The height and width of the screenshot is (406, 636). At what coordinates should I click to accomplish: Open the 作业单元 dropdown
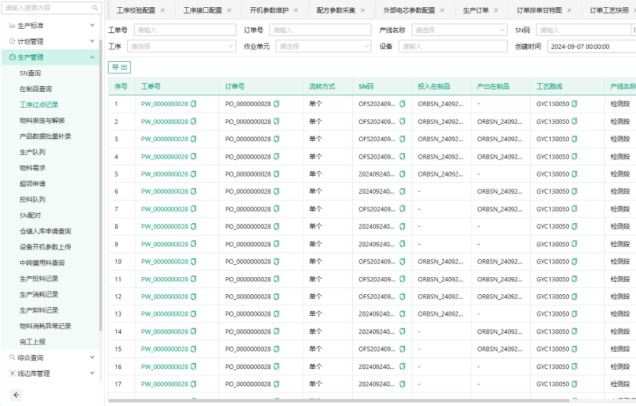coord(316,46)
